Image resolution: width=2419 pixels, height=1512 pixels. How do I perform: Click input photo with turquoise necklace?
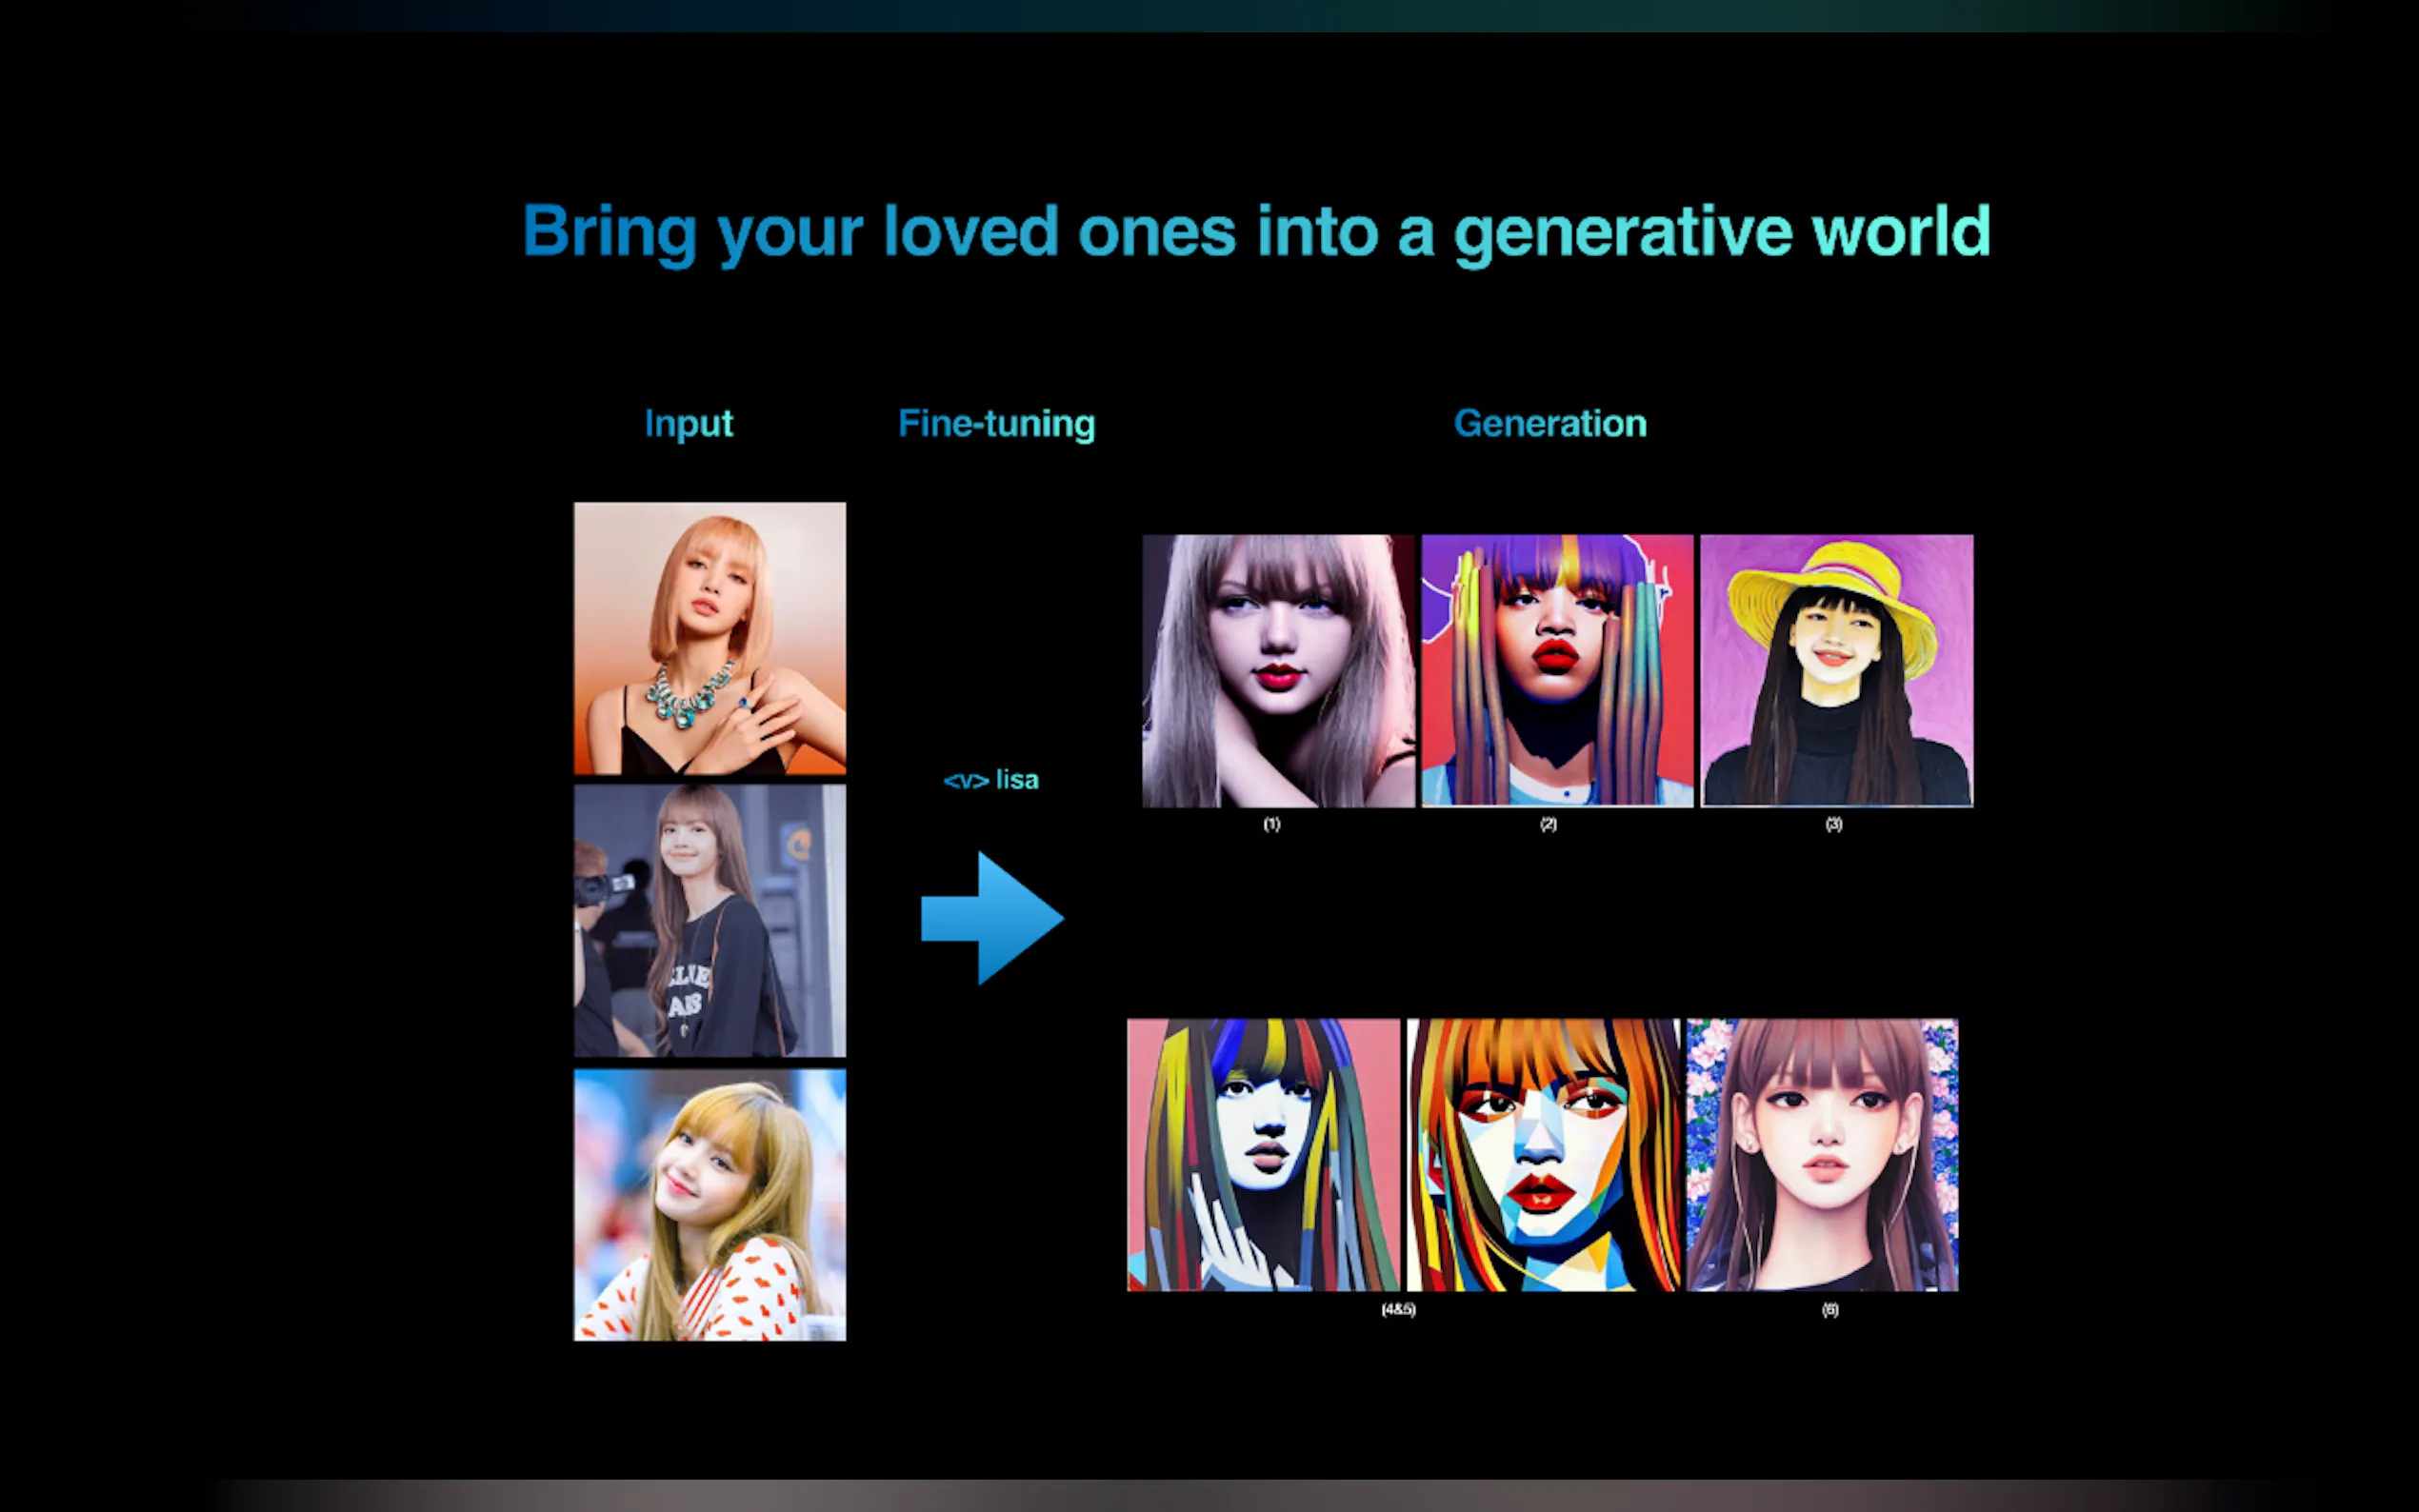click(x=709, y=638)
